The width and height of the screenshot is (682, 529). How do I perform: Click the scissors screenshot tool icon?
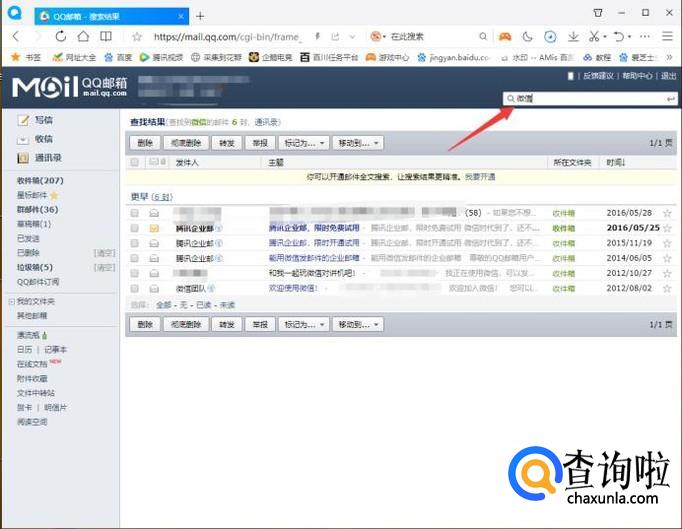594,37
